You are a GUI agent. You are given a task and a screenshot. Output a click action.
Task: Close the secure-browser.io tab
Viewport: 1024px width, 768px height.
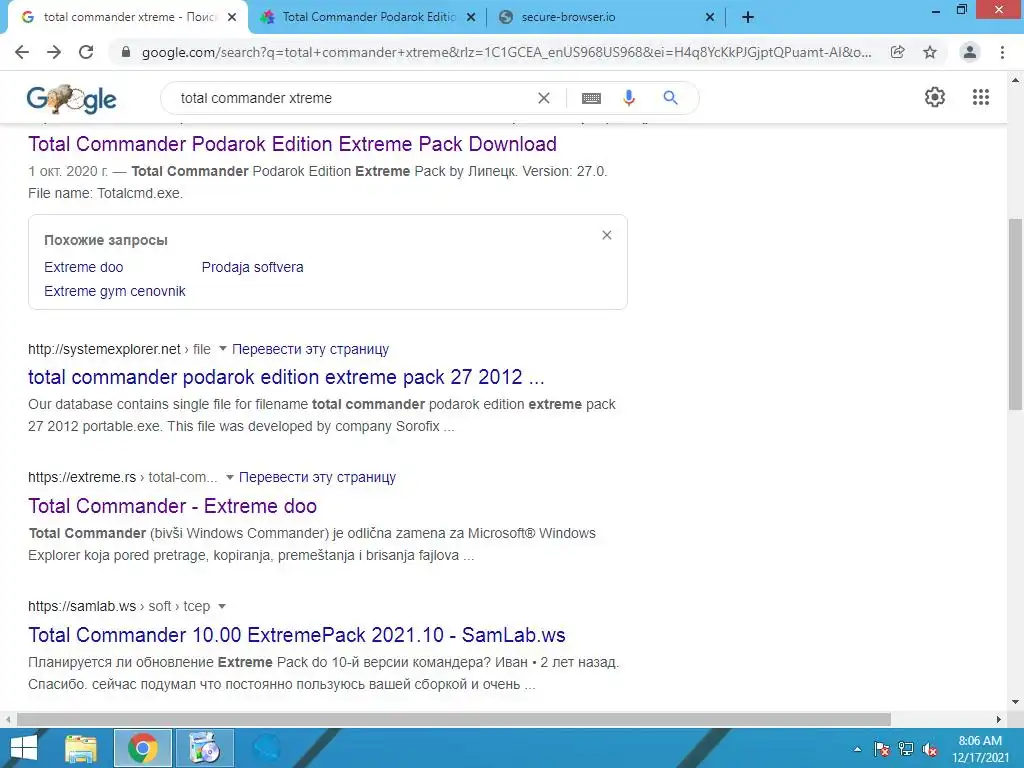click(710, 18)
